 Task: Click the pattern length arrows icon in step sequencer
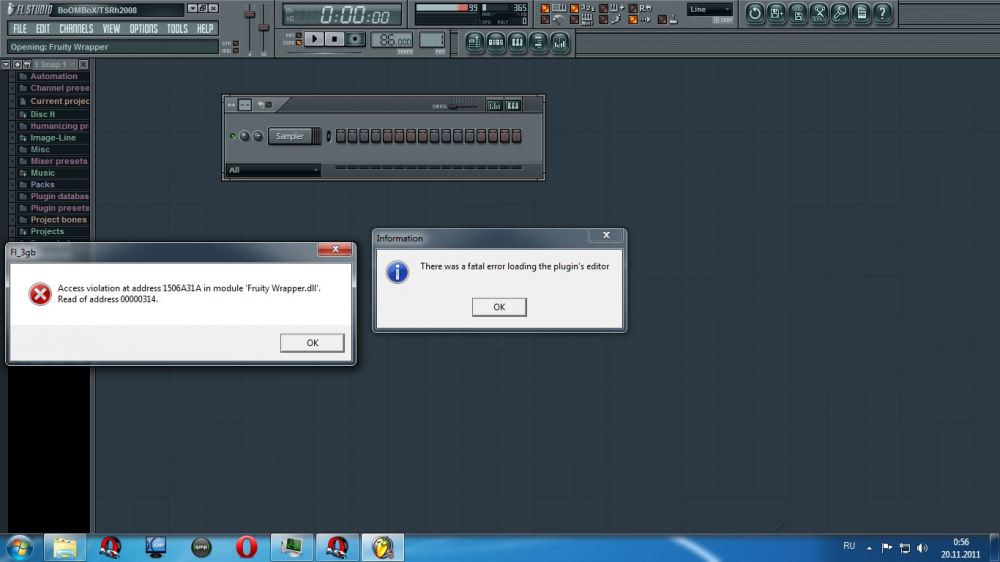point(232,105)
